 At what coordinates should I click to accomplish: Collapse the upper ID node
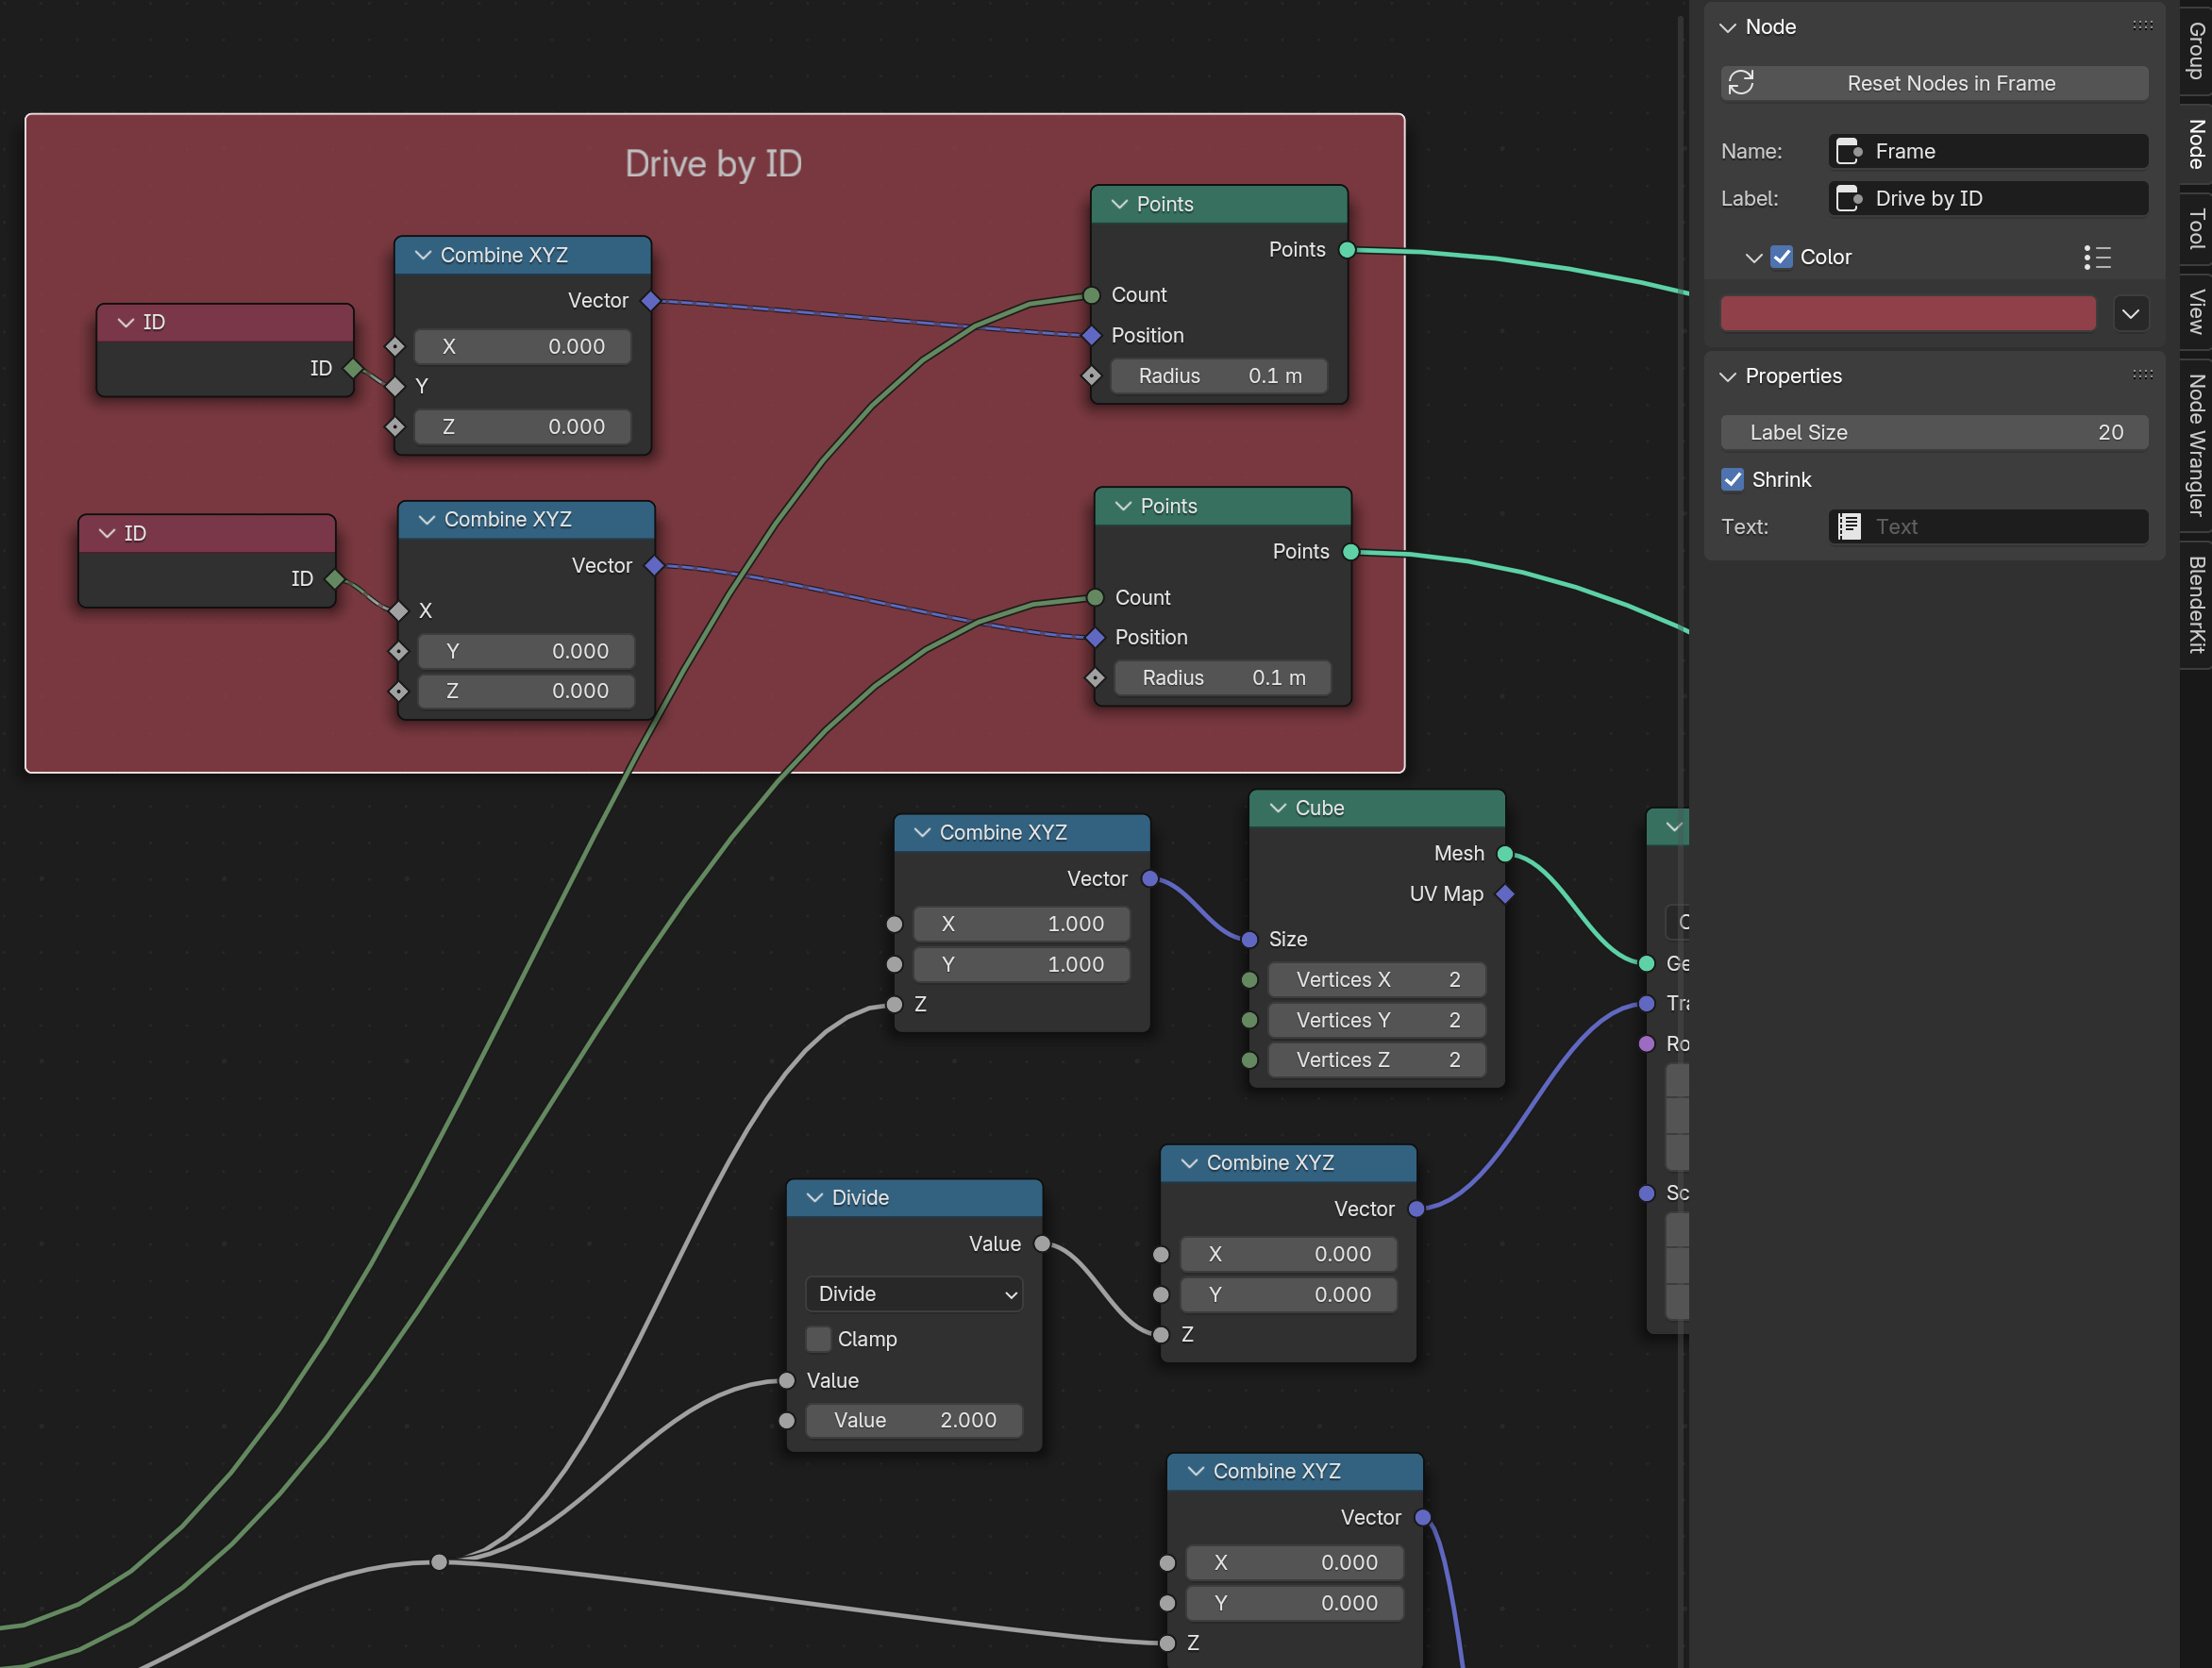pyautogui.click(x=125, y=322)
